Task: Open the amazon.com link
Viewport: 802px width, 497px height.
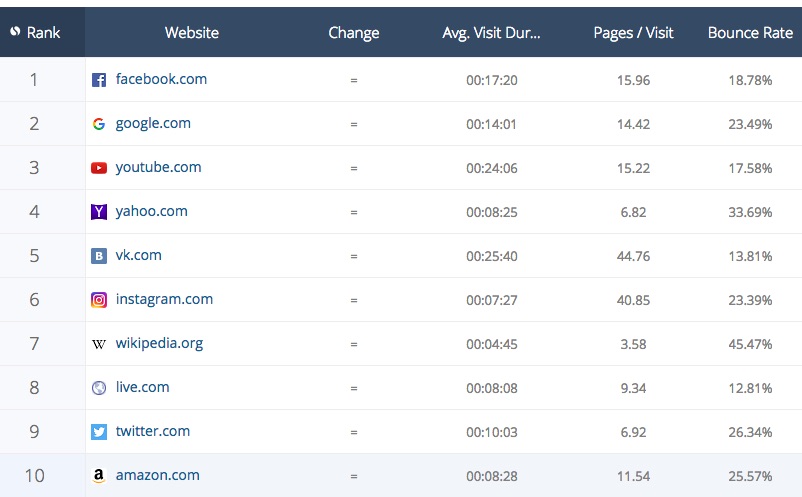Action: tap(158, 475)
